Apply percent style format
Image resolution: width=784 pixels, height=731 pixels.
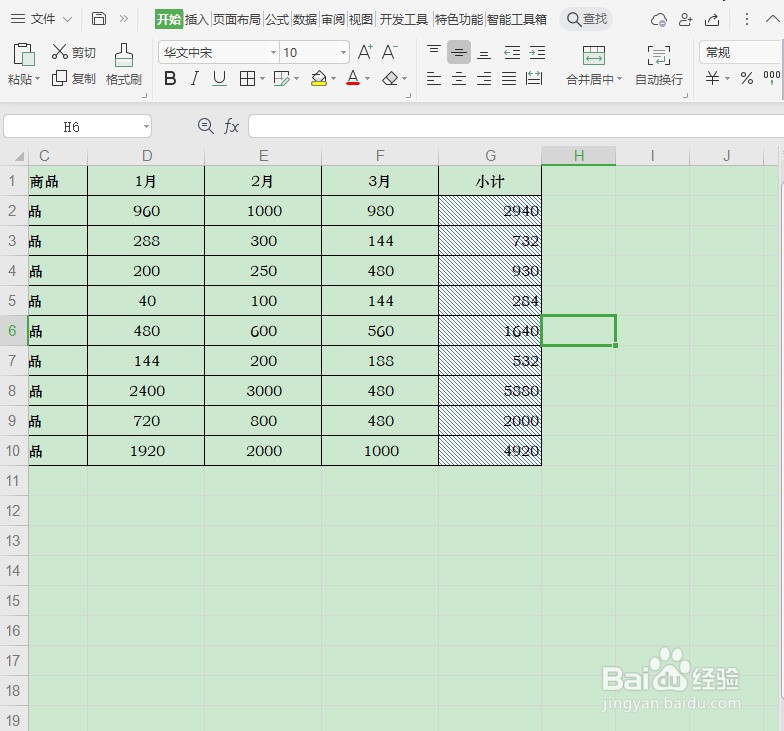coord(747,78)
